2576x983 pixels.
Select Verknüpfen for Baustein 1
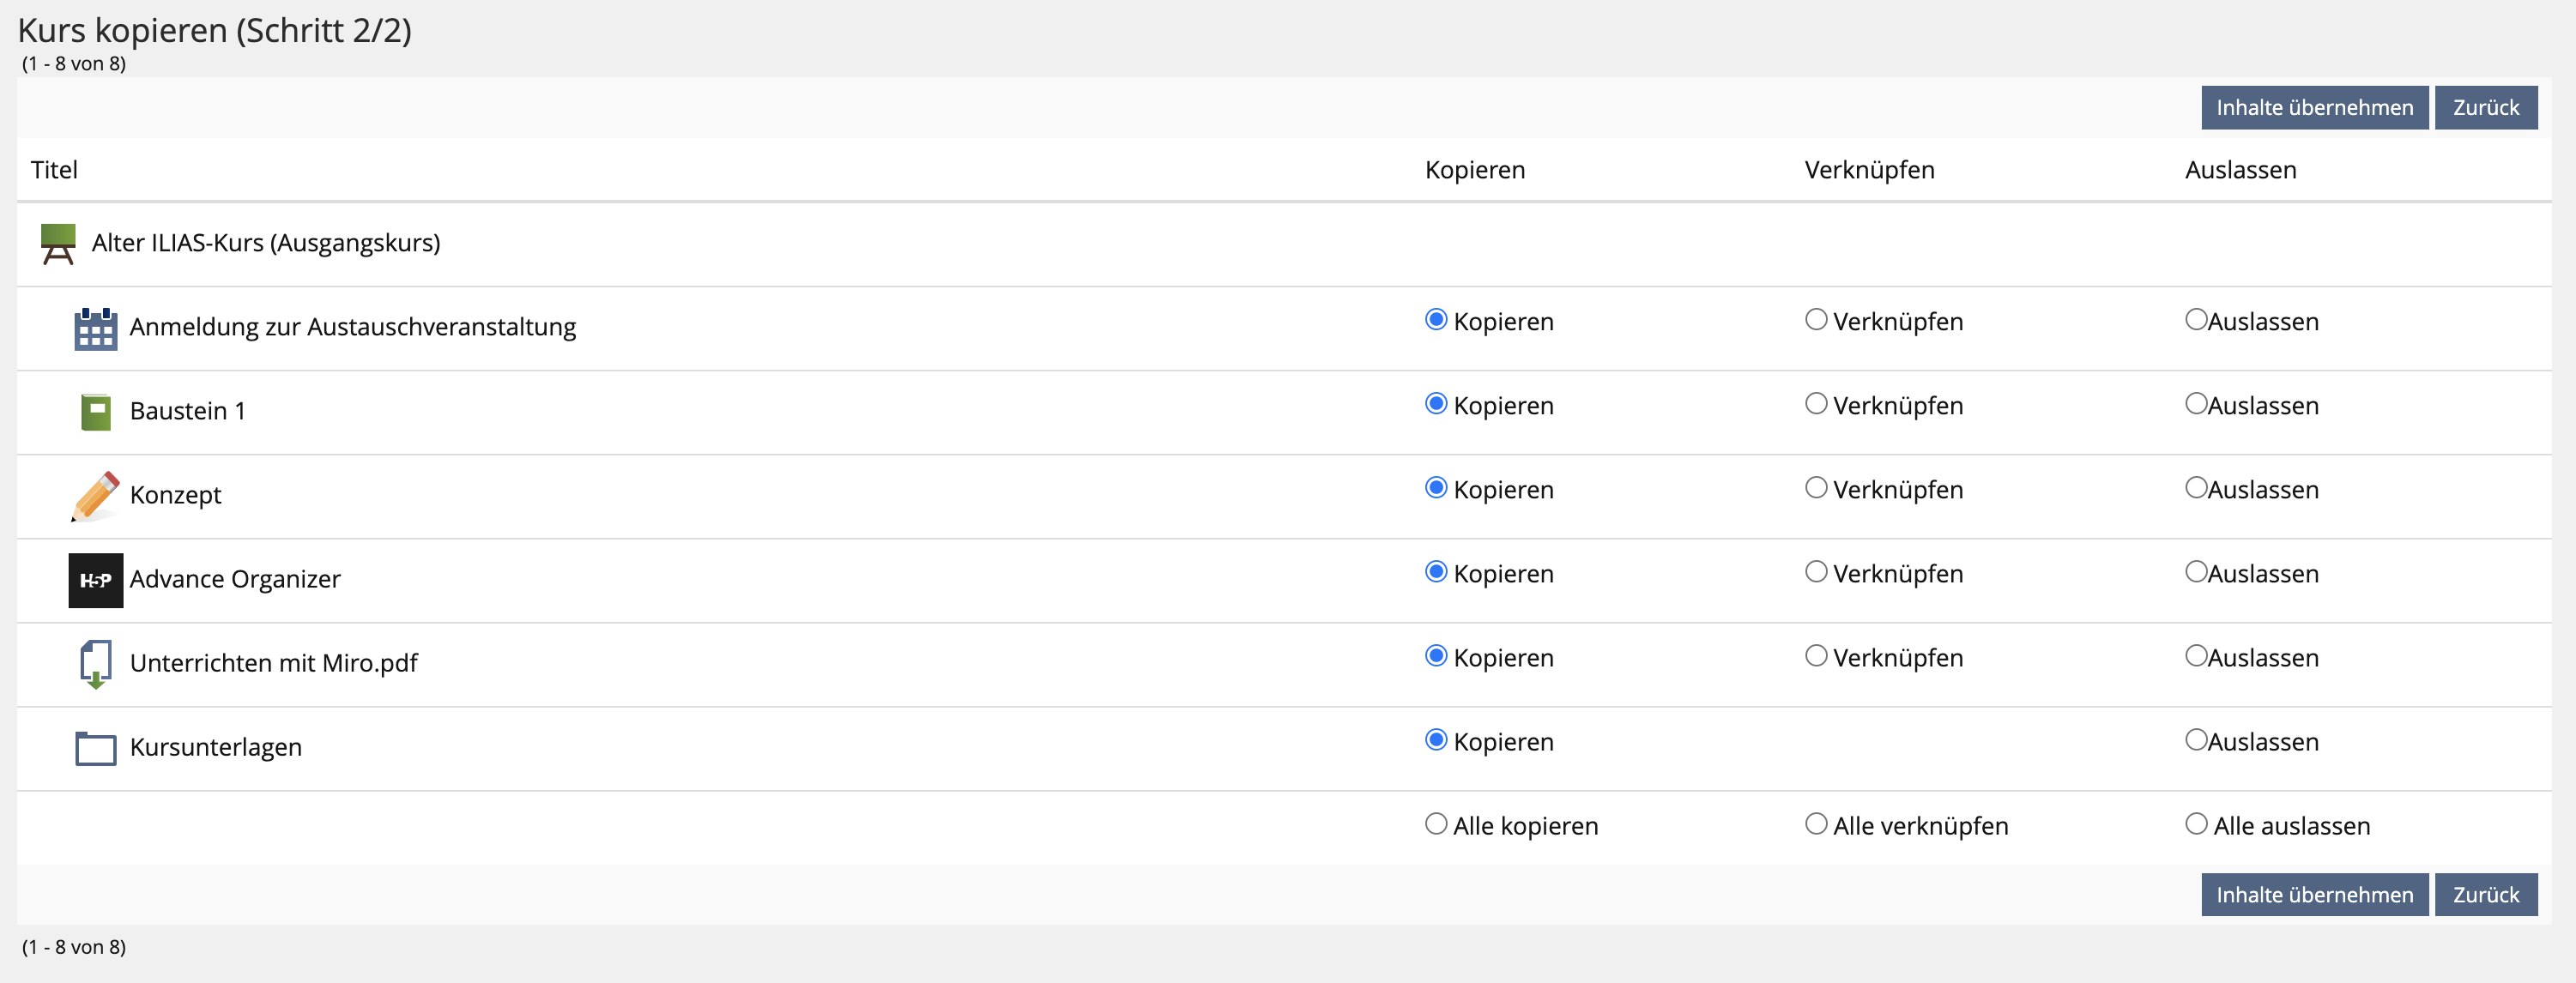pos(1816,404)
